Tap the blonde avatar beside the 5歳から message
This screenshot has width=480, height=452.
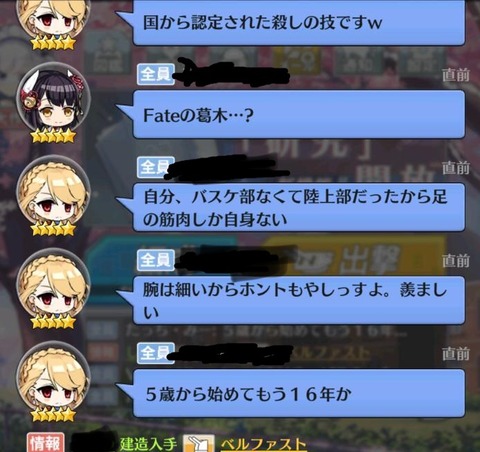[x=53, y=378]
